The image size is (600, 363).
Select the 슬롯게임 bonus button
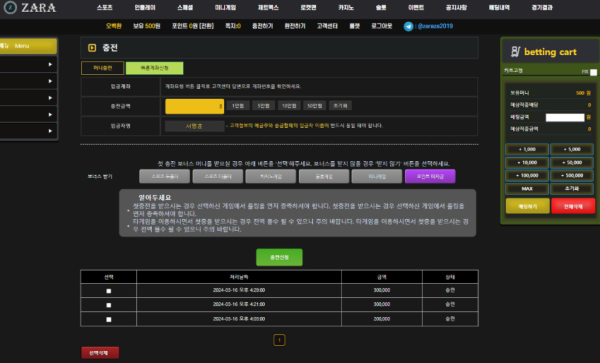click(x=324, y=176)
